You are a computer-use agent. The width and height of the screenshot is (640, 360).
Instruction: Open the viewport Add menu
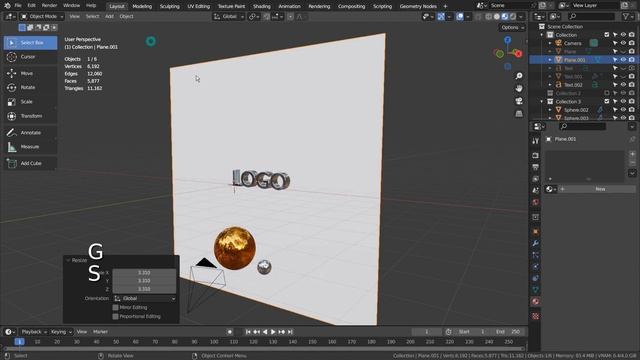click(109, 16)
